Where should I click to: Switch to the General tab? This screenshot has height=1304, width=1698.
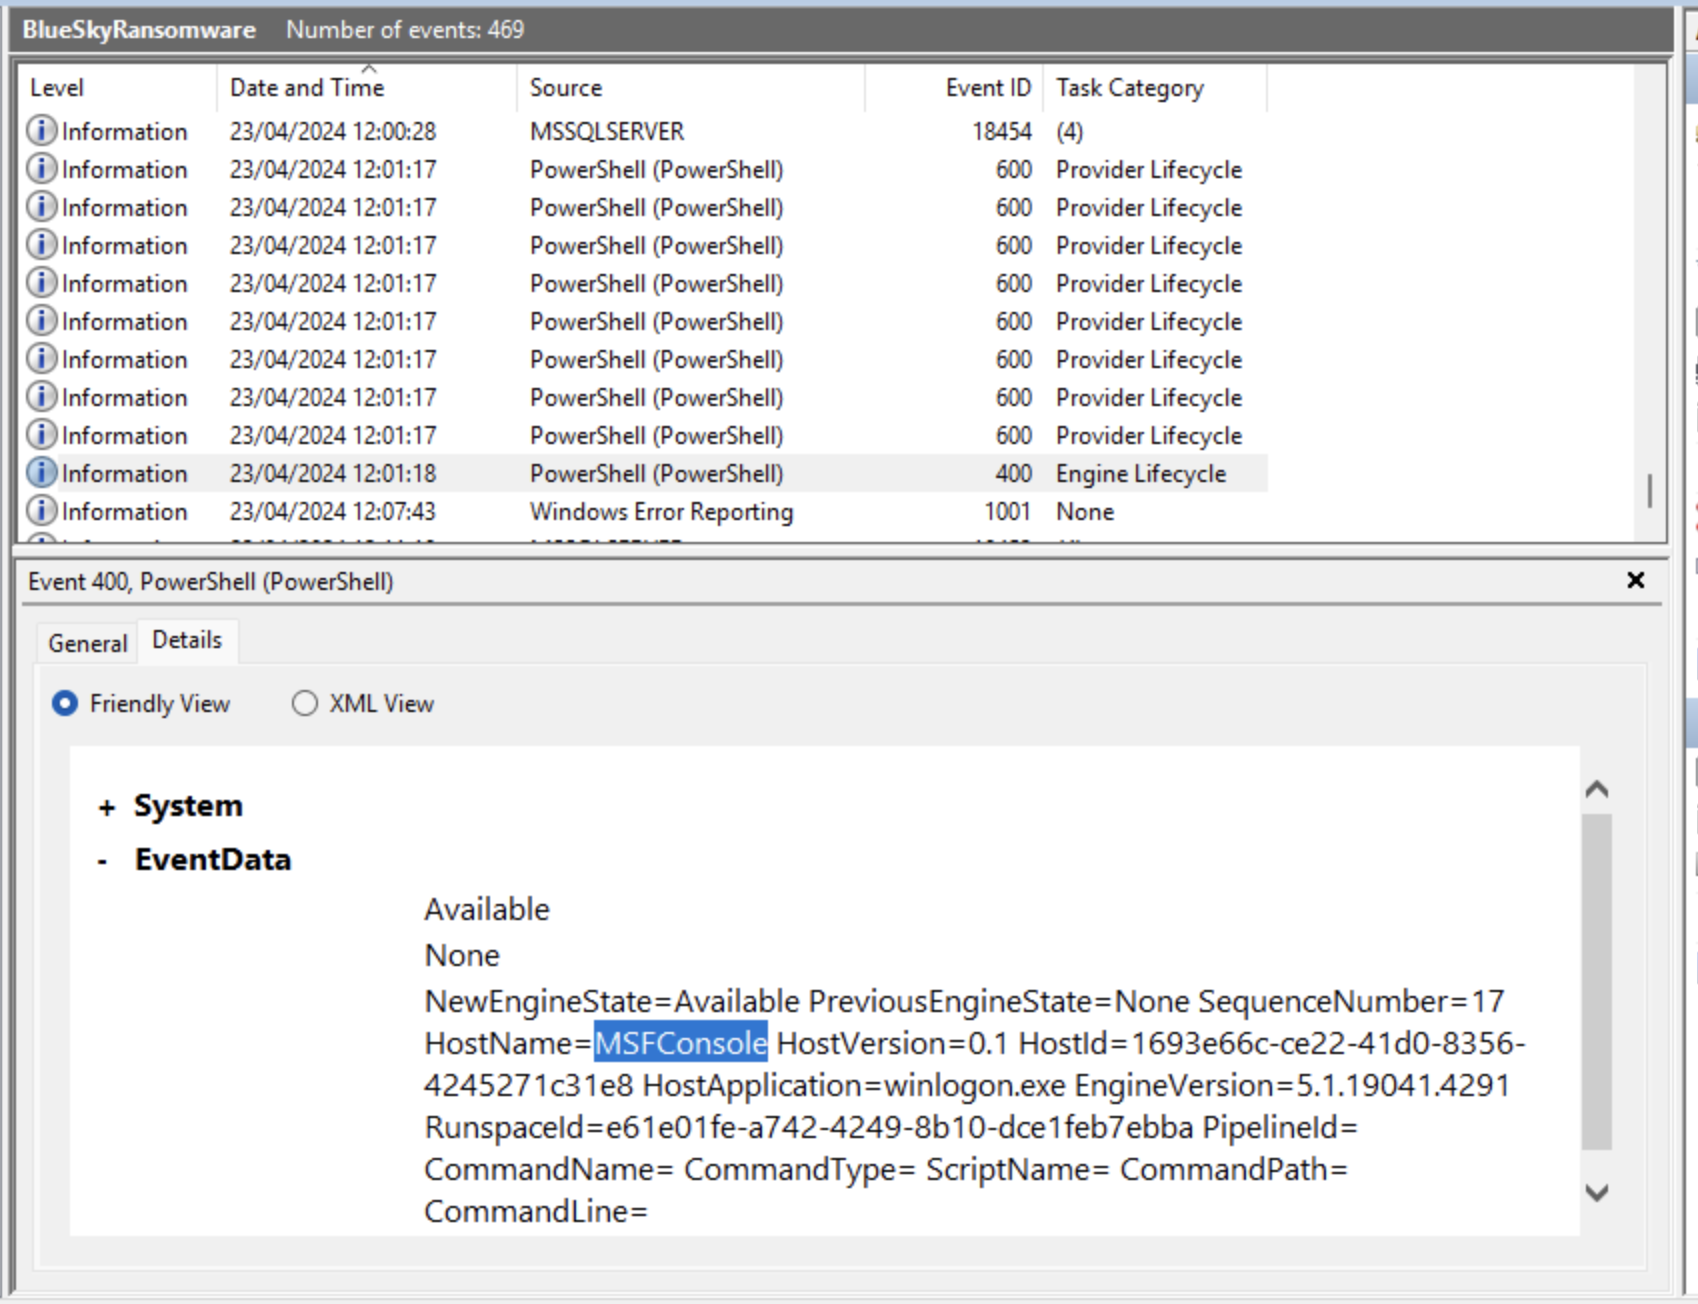pos(88,643)
